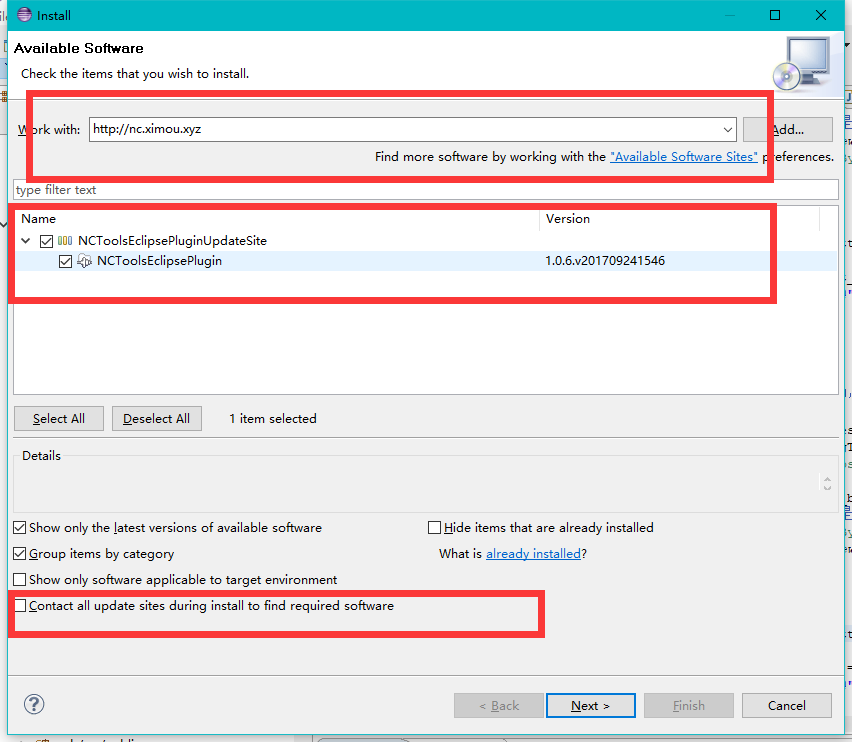Enable Show only software applicable to target environment
The height and width of the screenshot is (742, 852).
pyautogui.click(x=20, y=580)
